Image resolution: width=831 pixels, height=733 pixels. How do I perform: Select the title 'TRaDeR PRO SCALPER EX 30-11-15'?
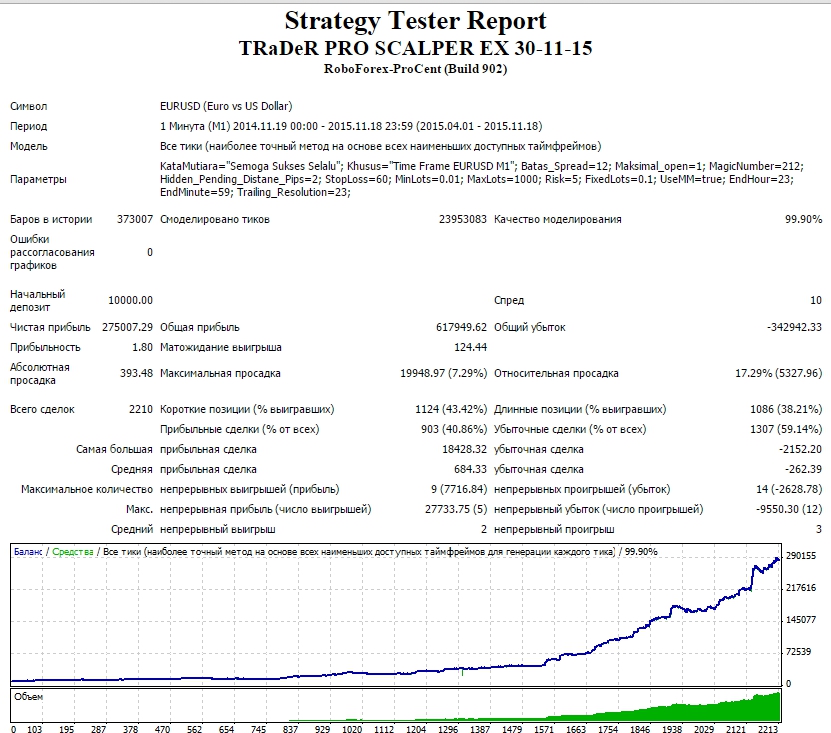[x=415, y=48]
